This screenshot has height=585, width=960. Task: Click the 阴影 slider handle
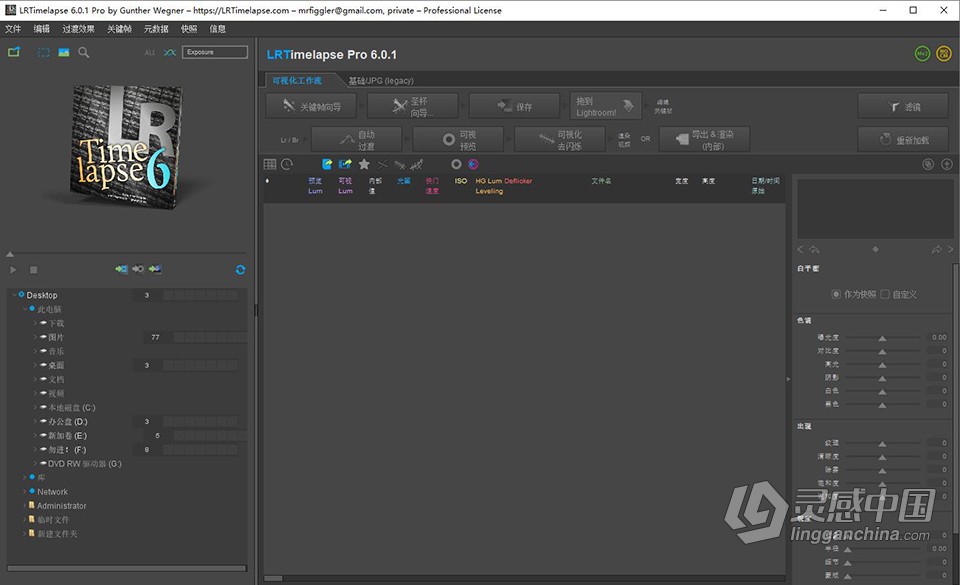click(x=882, y=378)
